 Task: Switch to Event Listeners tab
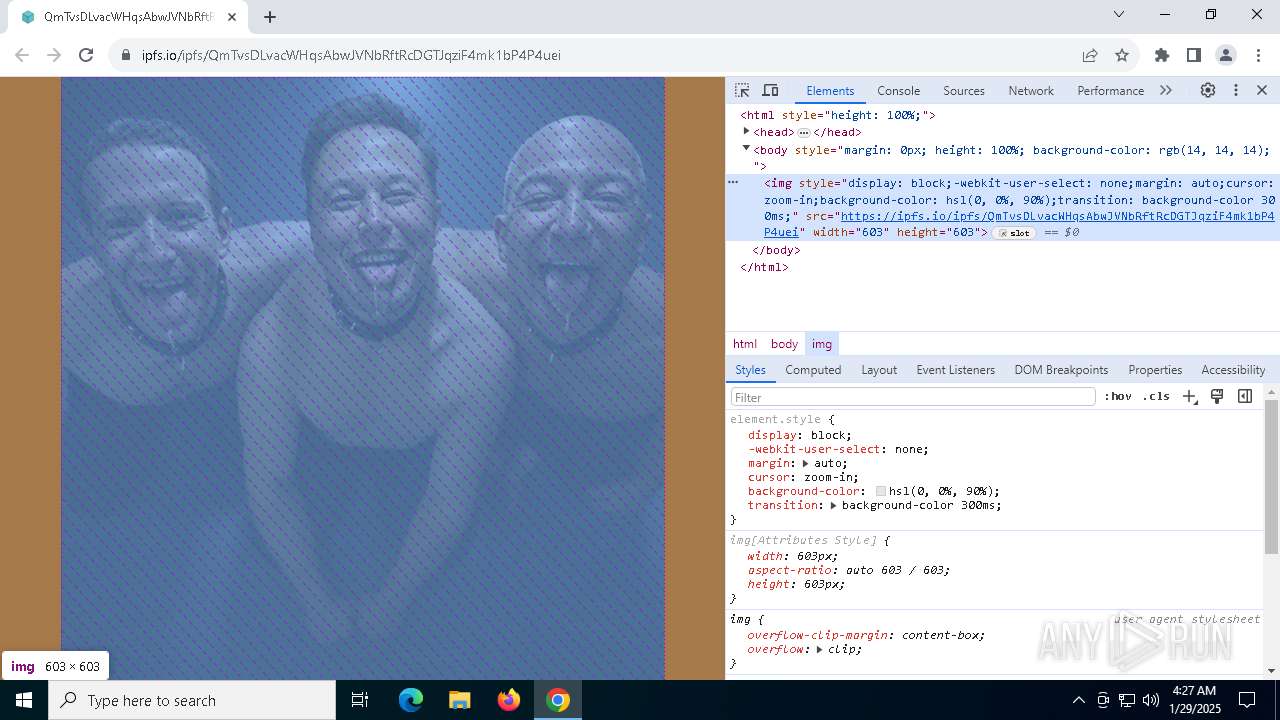[955, 370]
